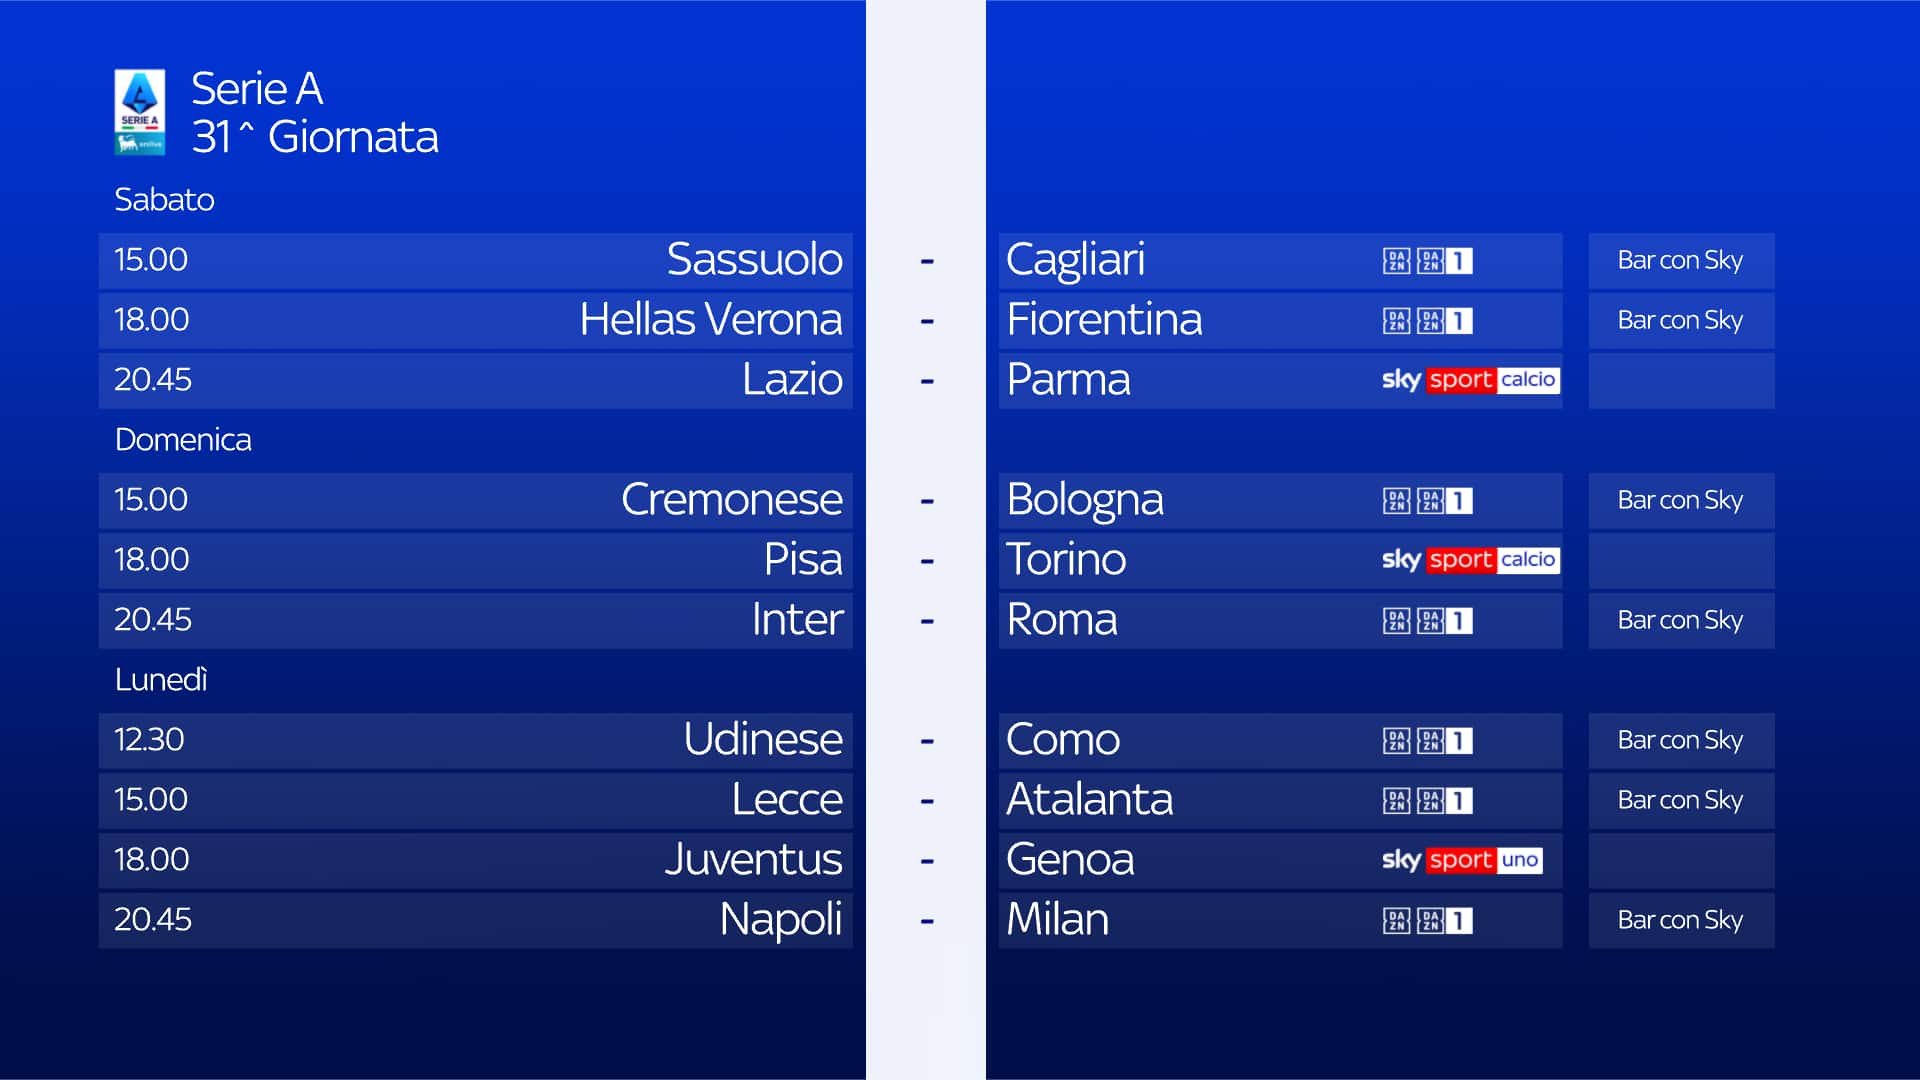Click the DAZN logo beside Milan
1920x1080 pixels.
point(1396,921)
